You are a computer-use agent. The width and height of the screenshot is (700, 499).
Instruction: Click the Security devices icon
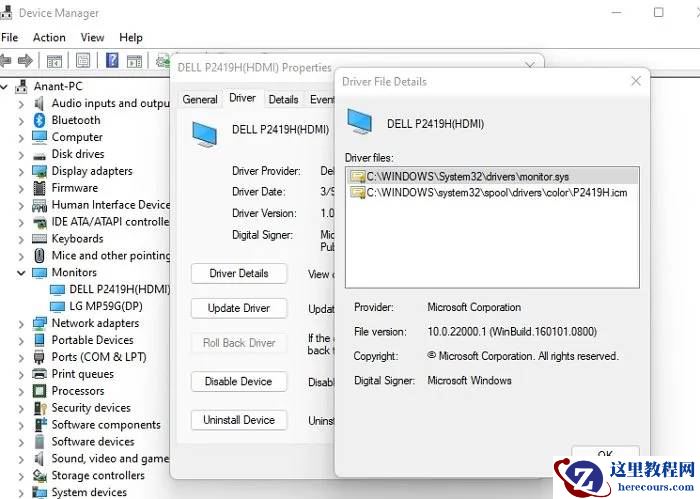pyautogui.click(x=40, y=408)
